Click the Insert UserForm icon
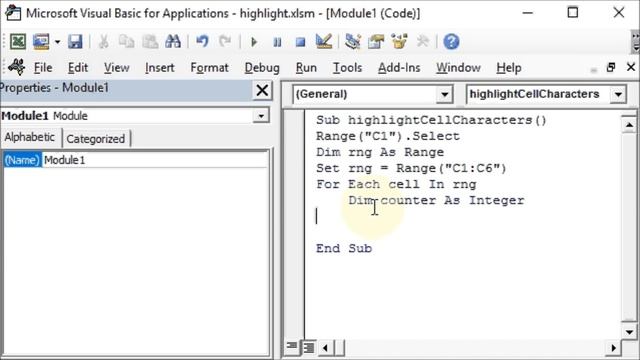The height and width of the screenshot is (360, 640). [41, 42]
